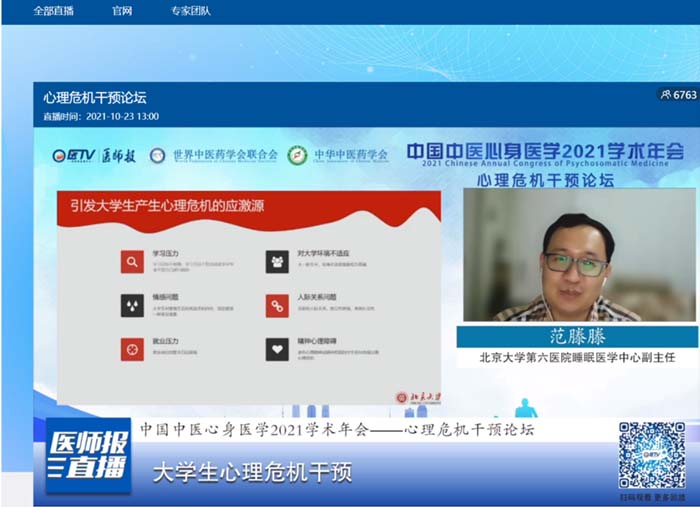The image size is (700, 507).
Task: Click the speaker title 北京大学第六医院睡眠医学中心副主任
Action: coord(577,357)
